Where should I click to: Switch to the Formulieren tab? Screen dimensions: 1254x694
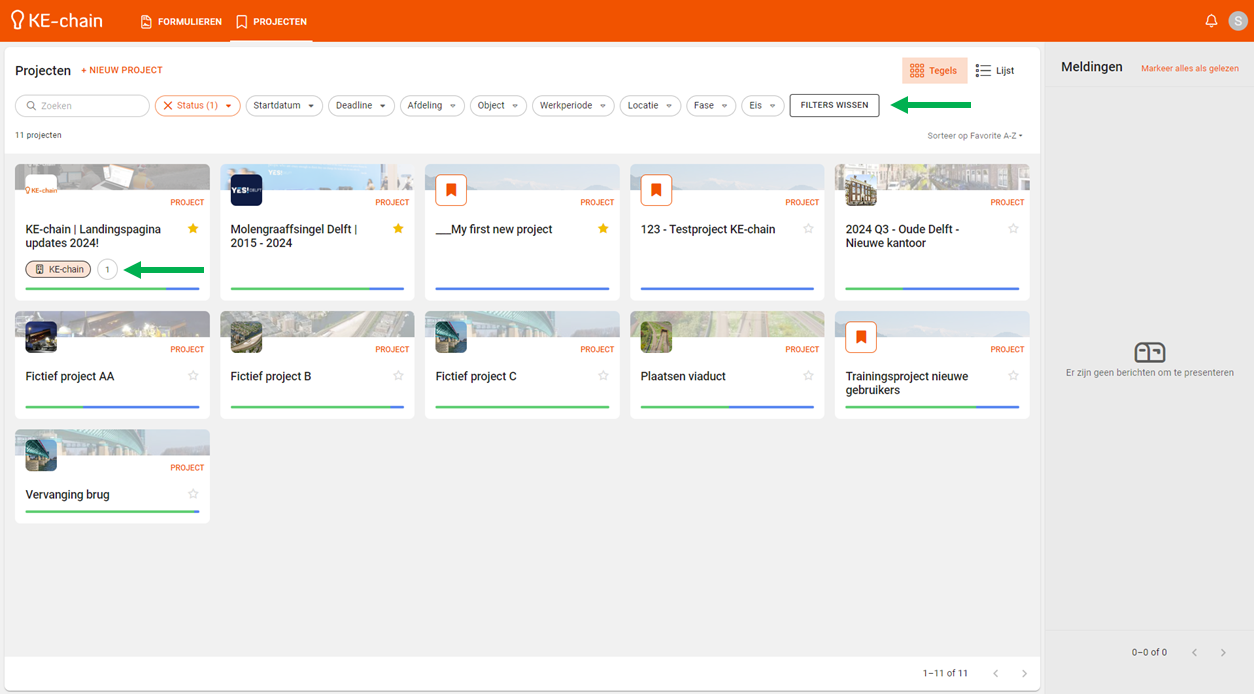click(x=181, y=21)
